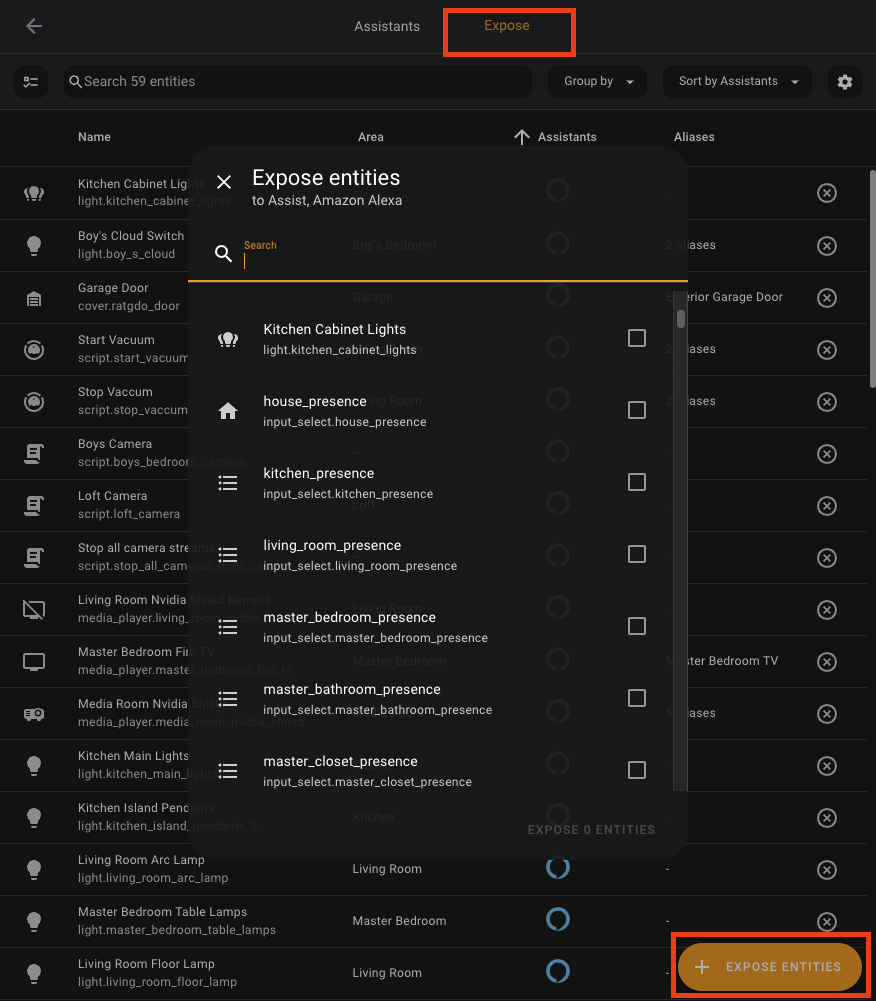Image resolution: width=876 pixels, height=1001 pixels.
Task: Click the list icon beside kitchen_presence
Action: (x=228, y=482)
